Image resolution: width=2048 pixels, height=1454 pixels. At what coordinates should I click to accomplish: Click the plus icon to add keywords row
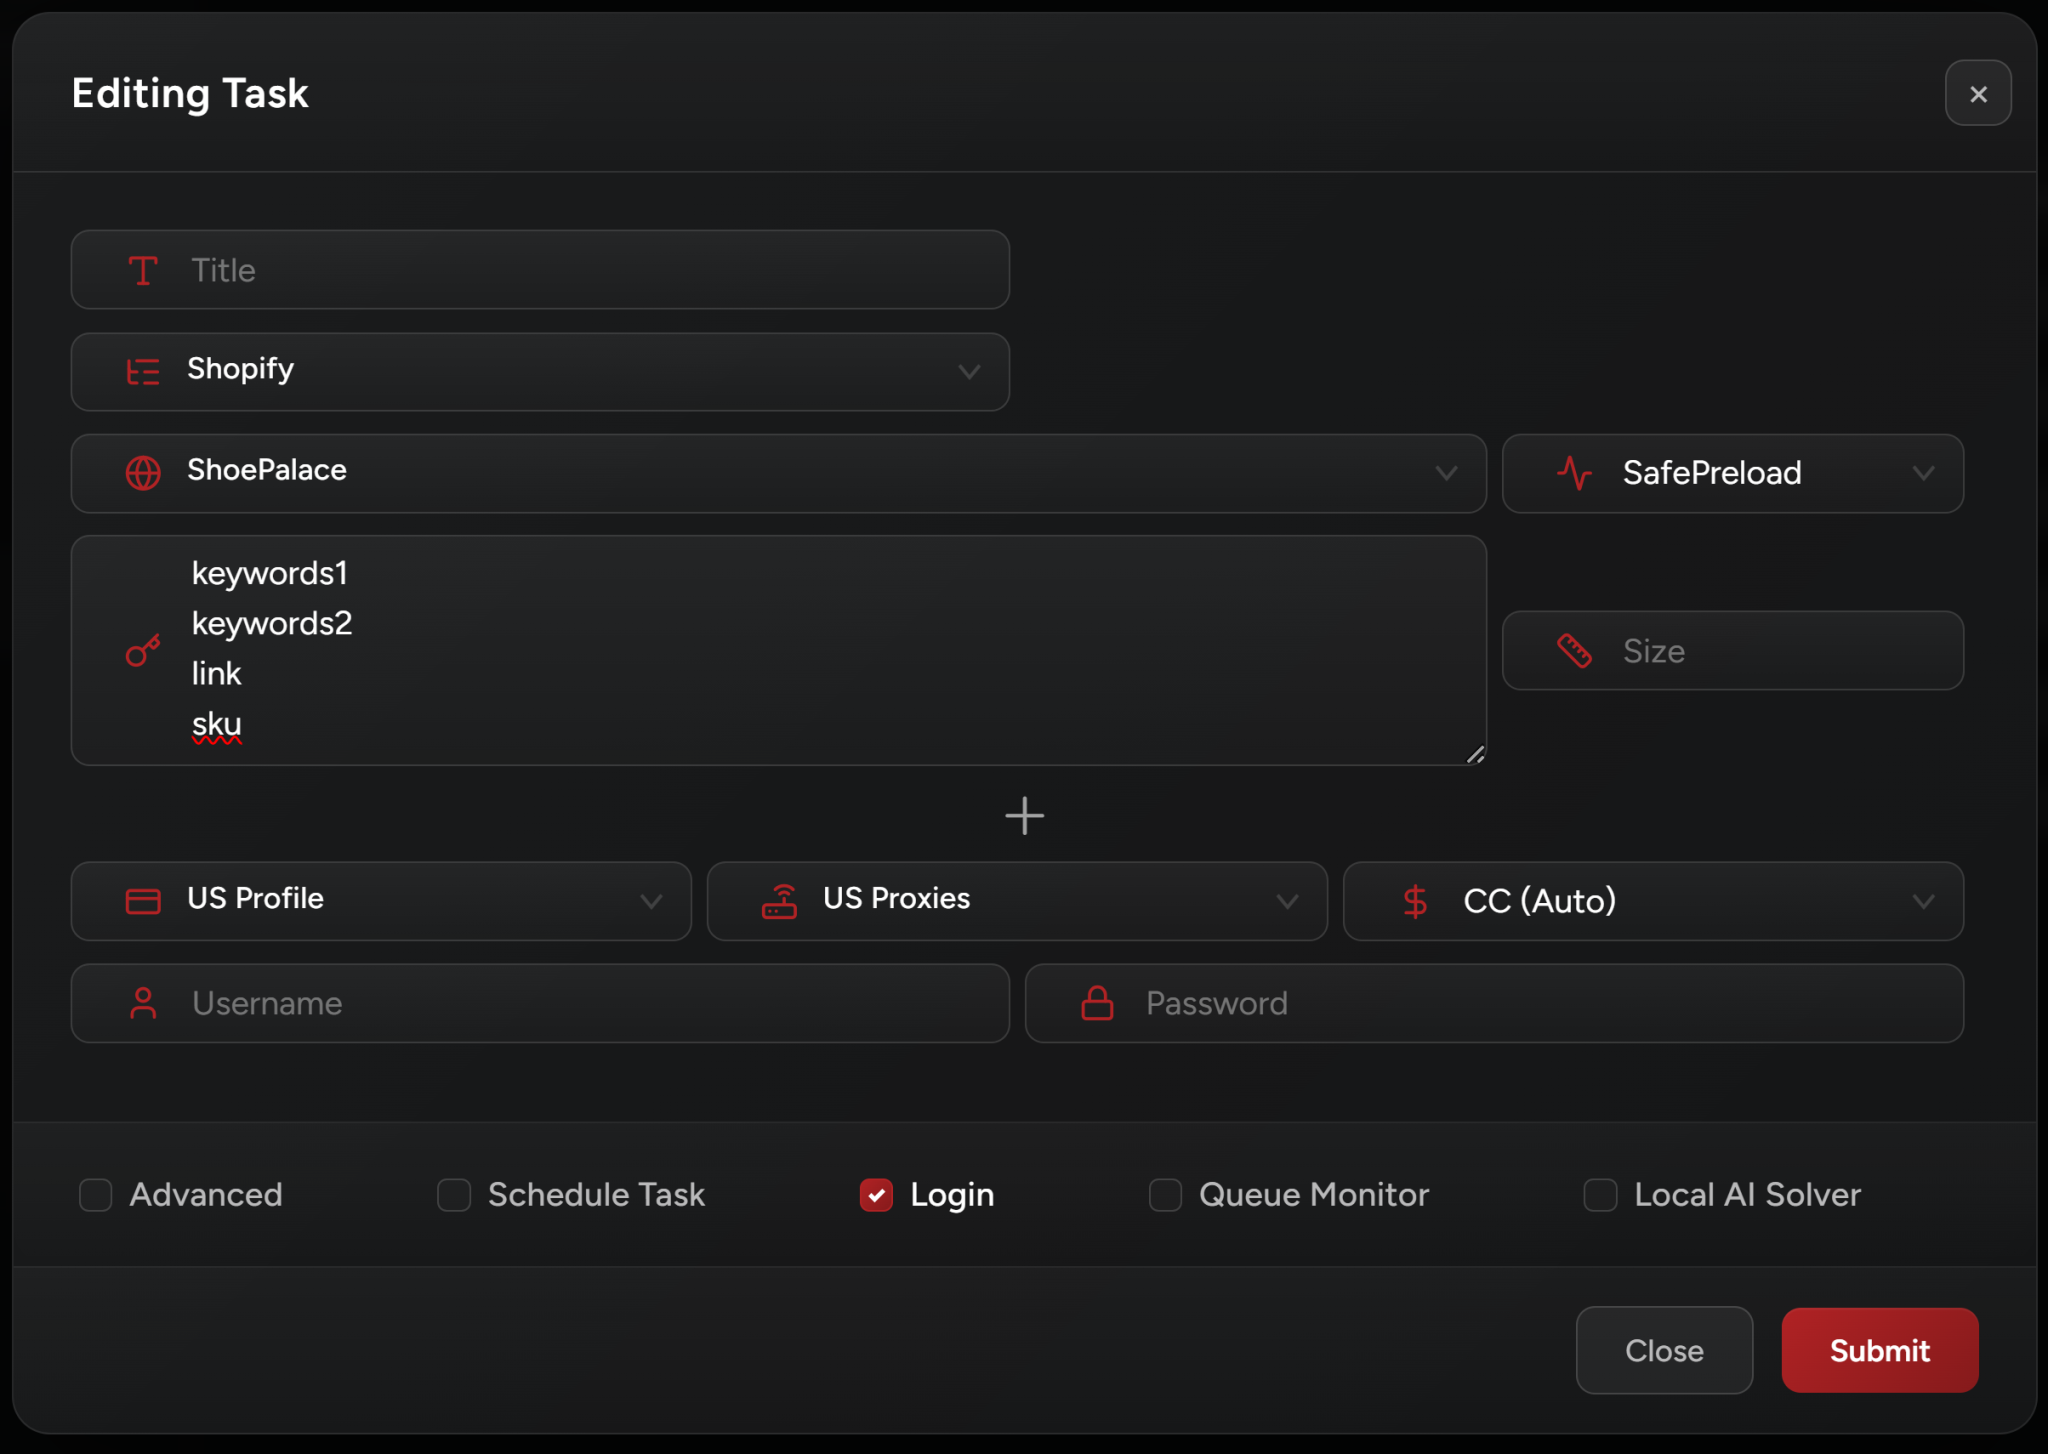point(1024,816)
